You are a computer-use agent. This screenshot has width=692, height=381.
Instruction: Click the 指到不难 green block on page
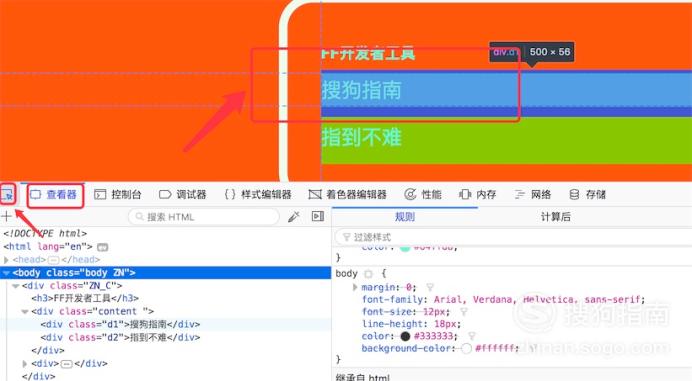pos(506,140)
